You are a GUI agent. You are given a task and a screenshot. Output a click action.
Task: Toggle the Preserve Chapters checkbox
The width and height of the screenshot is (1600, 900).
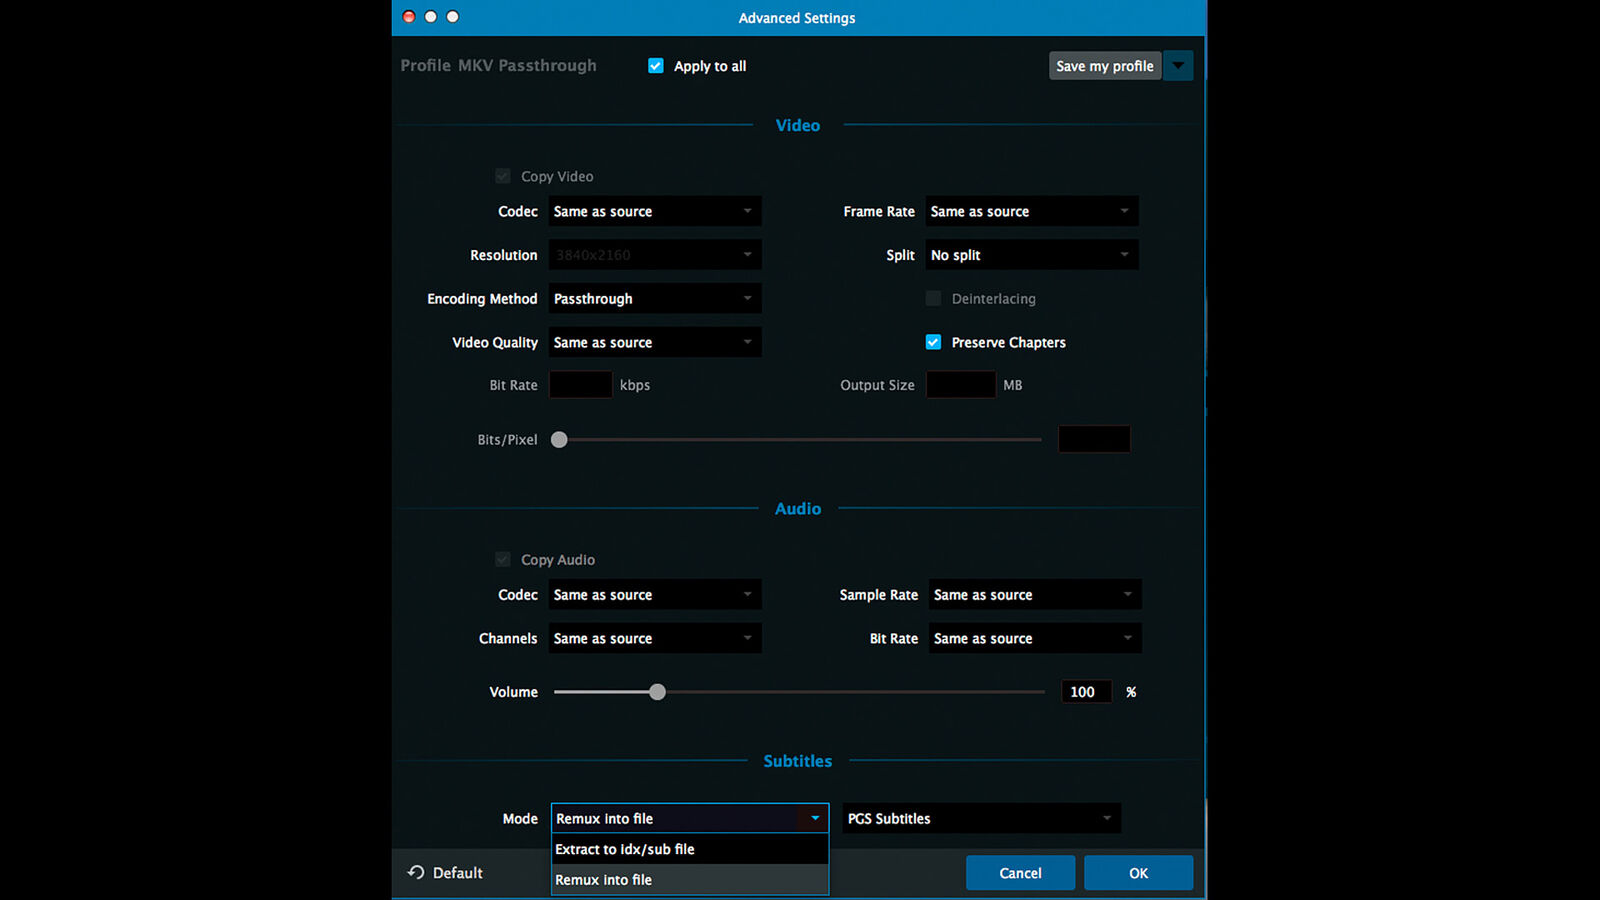[x=933, y=342]
